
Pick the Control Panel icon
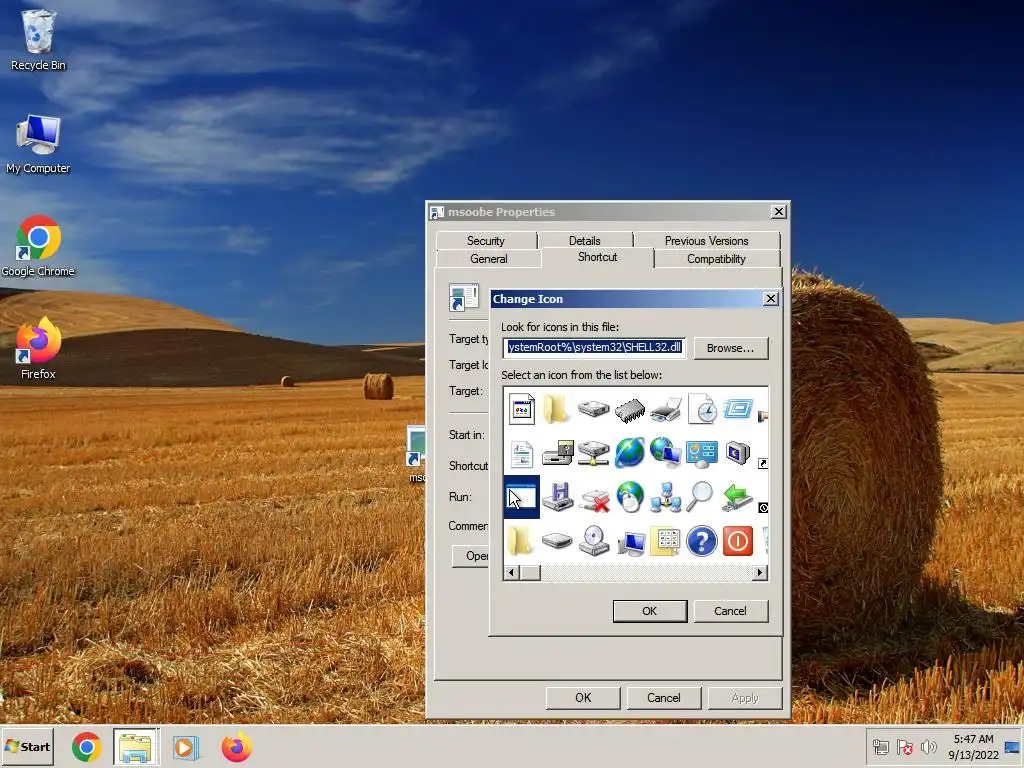pyautogui.click(x=702, y=454)
